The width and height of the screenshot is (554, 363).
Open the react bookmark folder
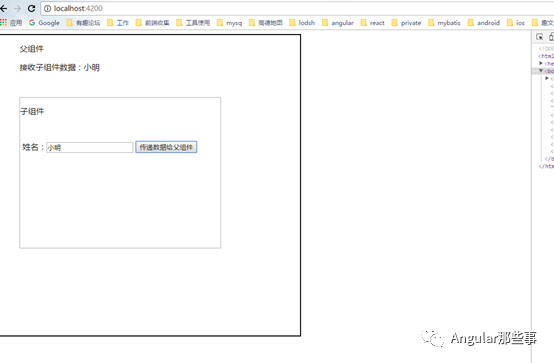tap(372, 23)
